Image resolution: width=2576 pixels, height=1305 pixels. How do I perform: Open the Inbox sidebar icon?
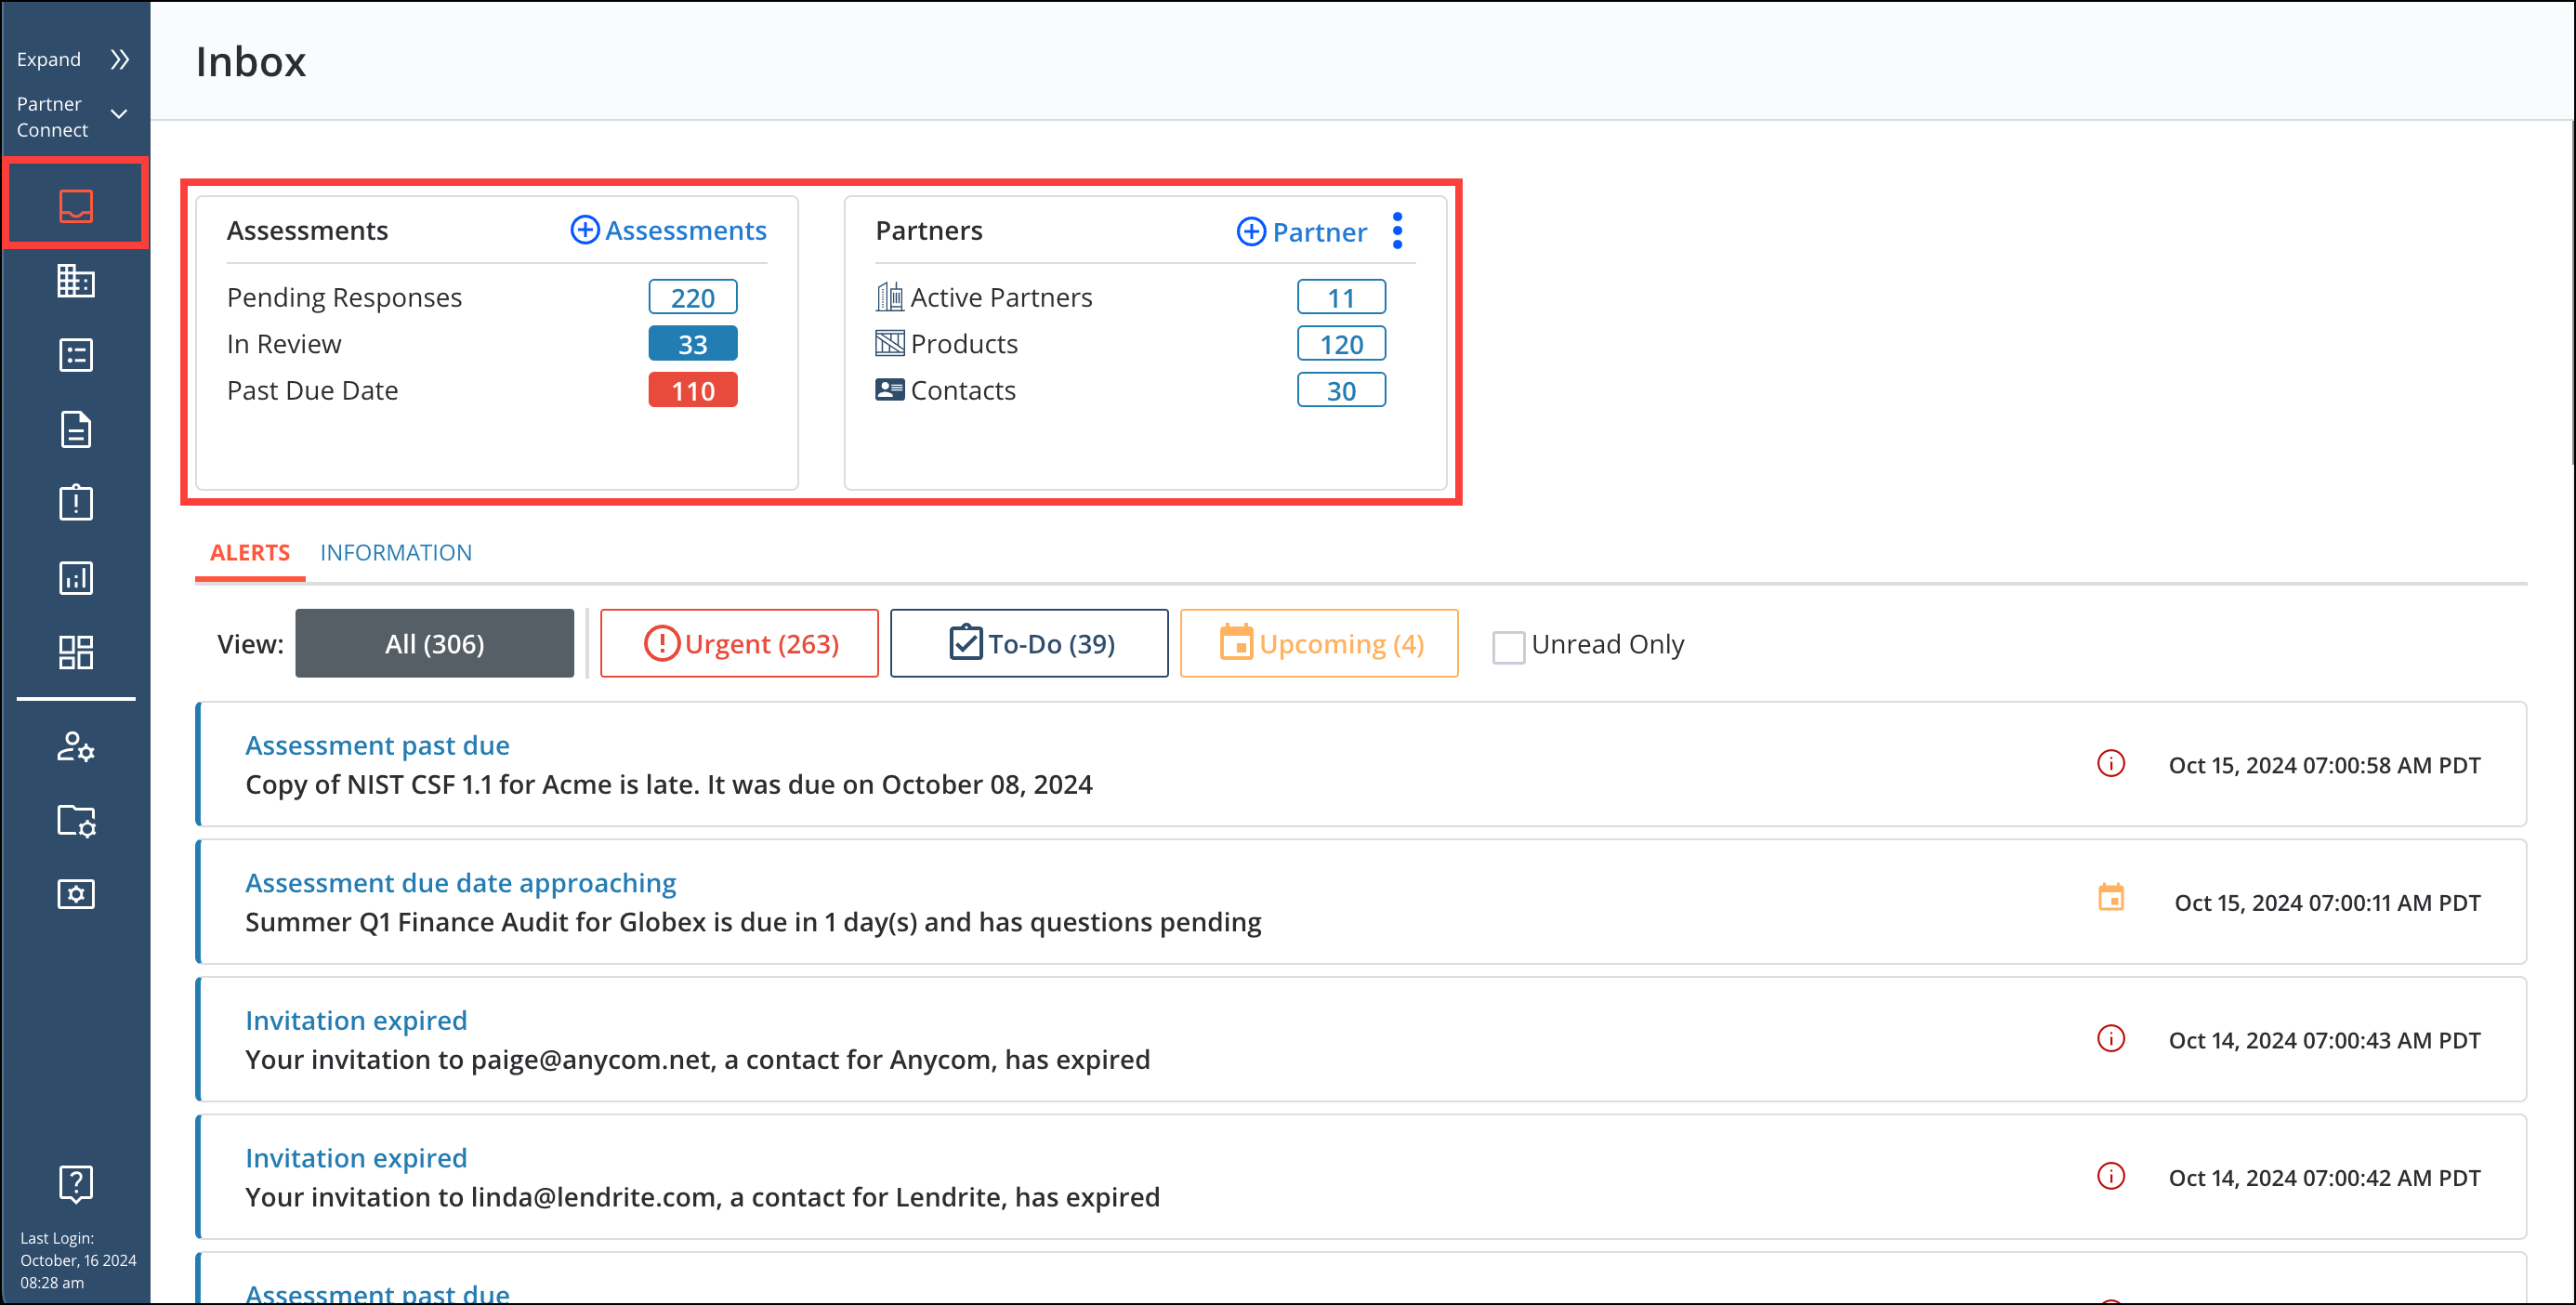(76, 205)
